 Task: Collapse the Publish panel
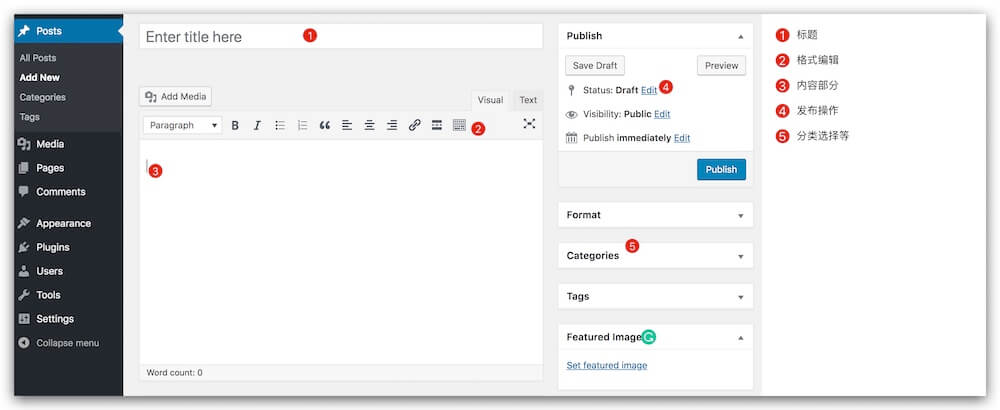coord(740,36)
